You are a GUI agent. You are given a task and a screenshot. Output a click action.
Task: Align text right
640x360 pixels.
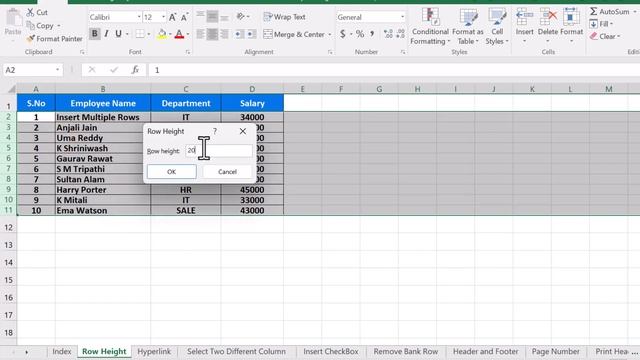(224, 34)
